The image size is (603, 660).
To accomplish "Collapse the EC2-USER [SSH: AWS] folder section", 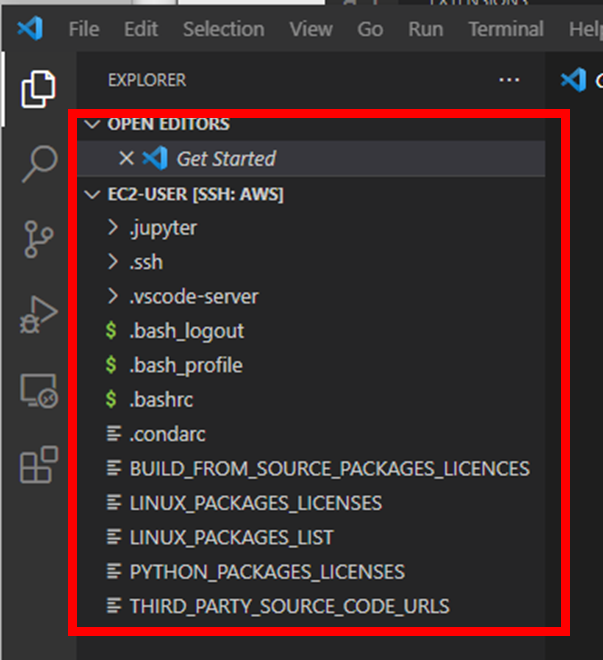I will pyautogui.click(x=92, y=194).
